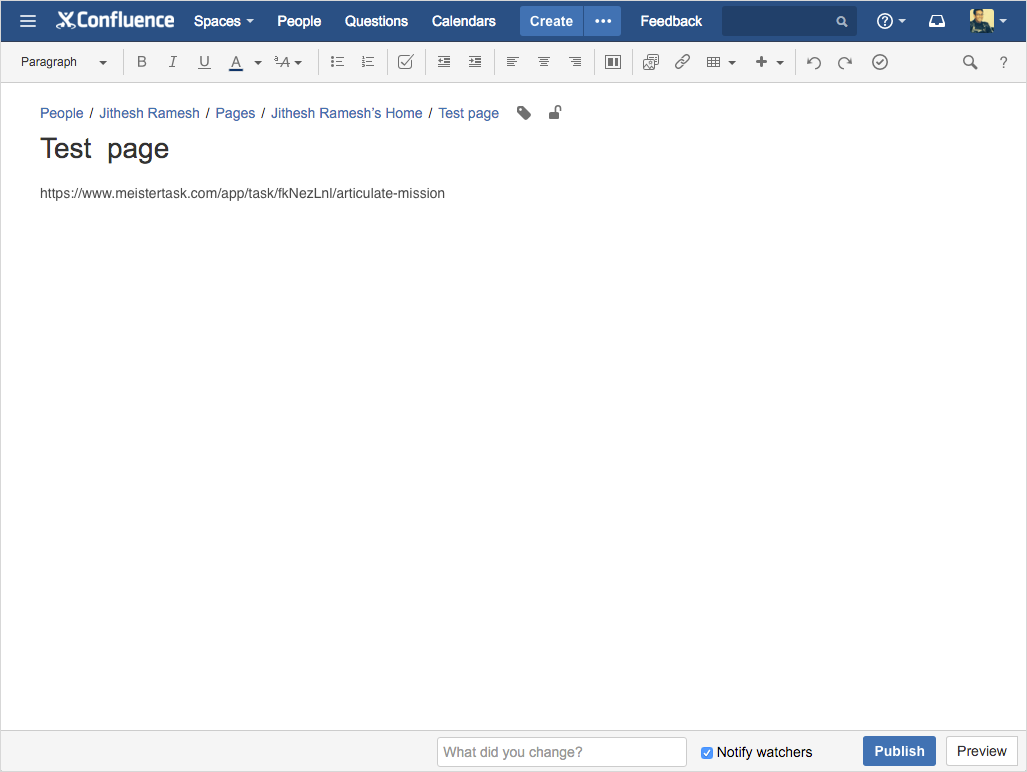
Task: Open the Questions menu item
Action: point(376,21)
